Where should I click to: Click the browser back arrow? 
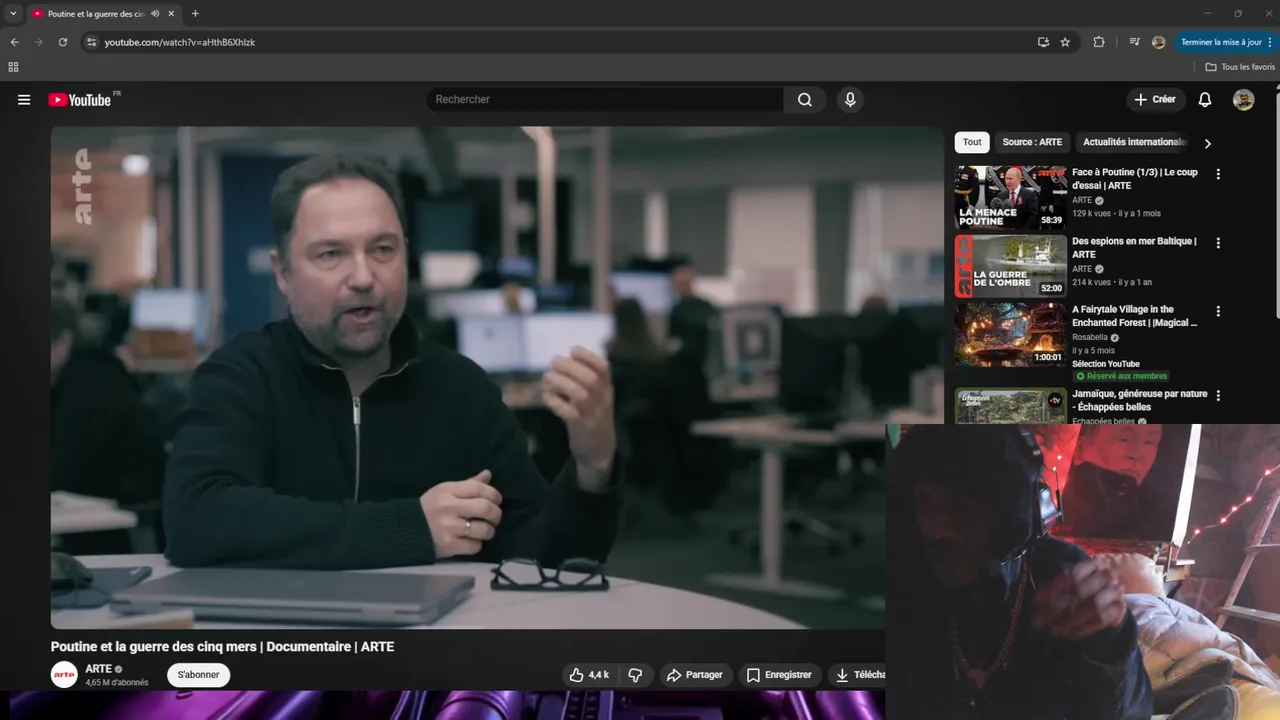pos(14,42)
